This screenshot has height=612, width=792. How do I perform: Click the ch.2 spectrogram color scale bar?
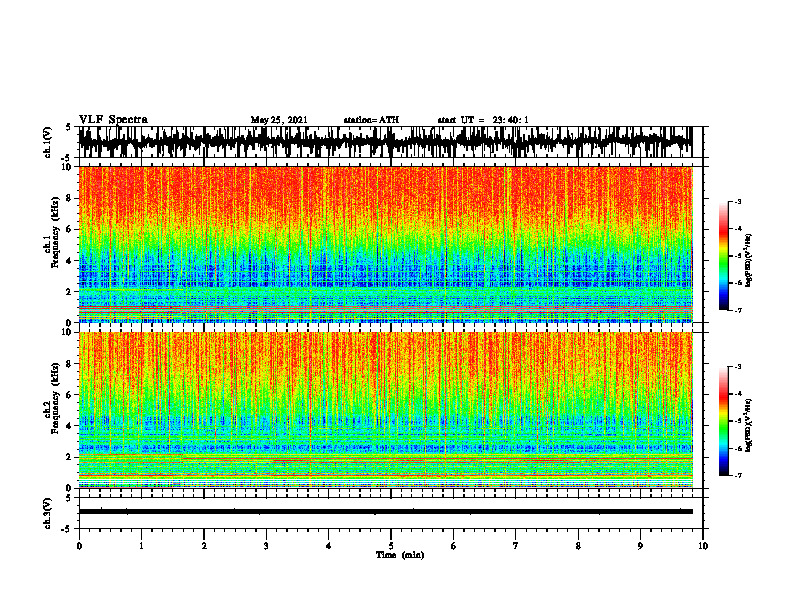click(724, 421)
